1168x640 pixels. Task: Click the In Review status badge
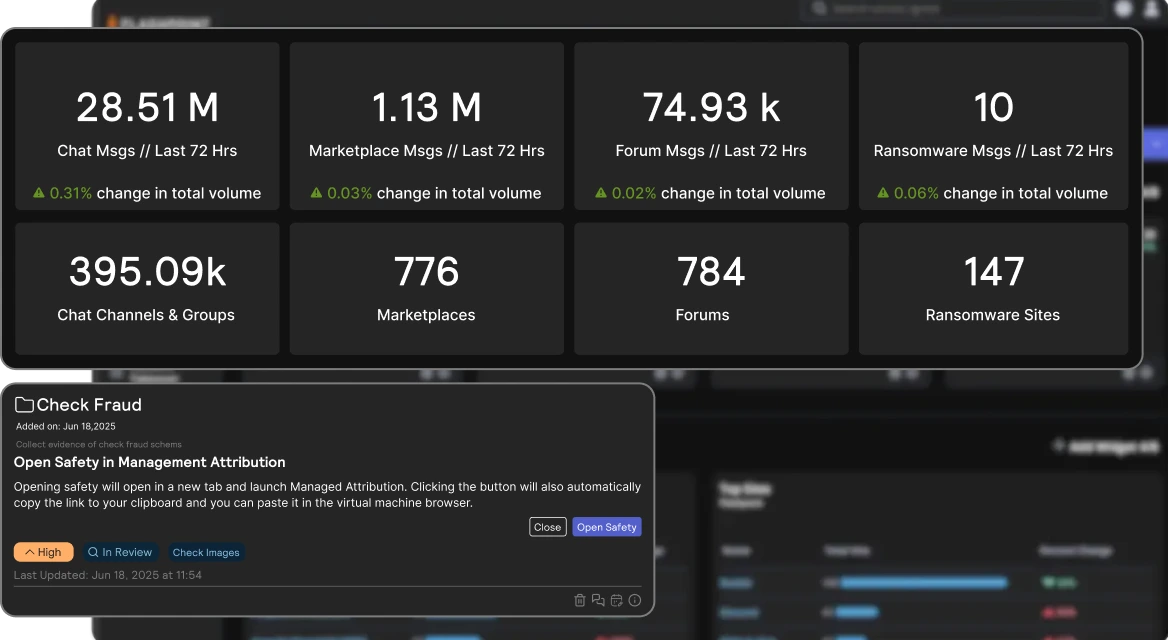[x=120, y=552]
